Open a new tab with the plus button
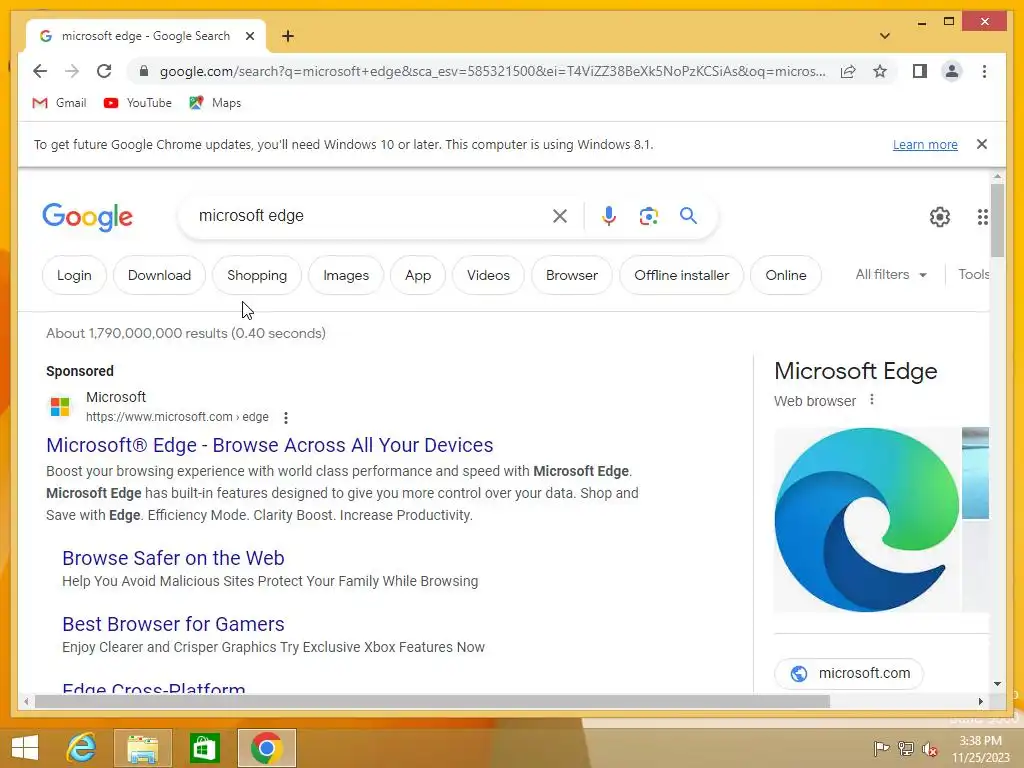This screenshot has height=768, width=1024. tap(288, 36)
